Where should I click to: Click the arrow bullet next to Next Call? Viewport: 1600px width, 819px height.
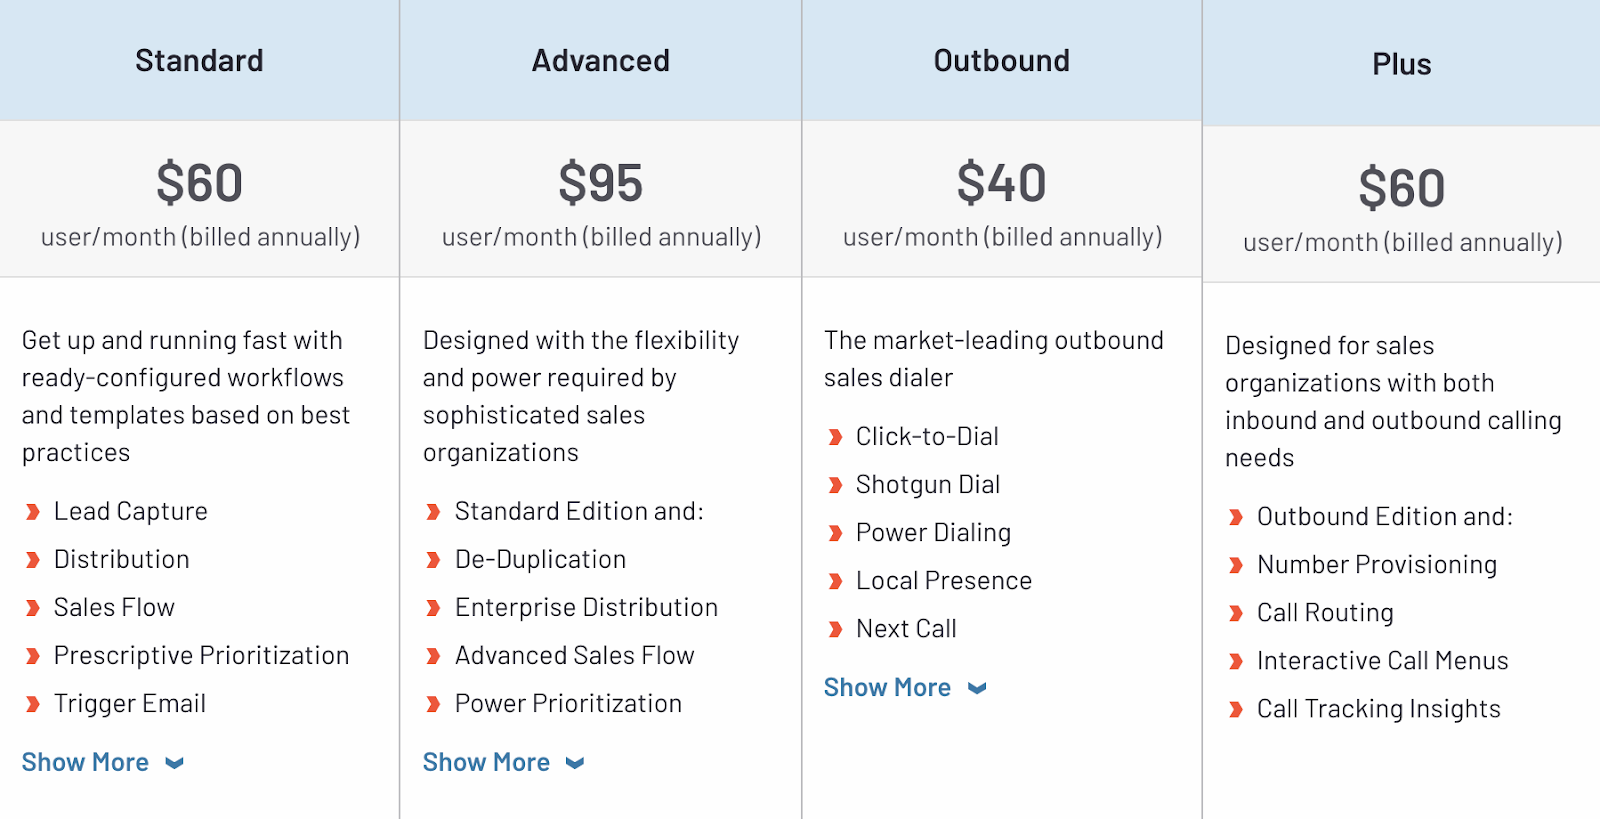tap(835, 629)
